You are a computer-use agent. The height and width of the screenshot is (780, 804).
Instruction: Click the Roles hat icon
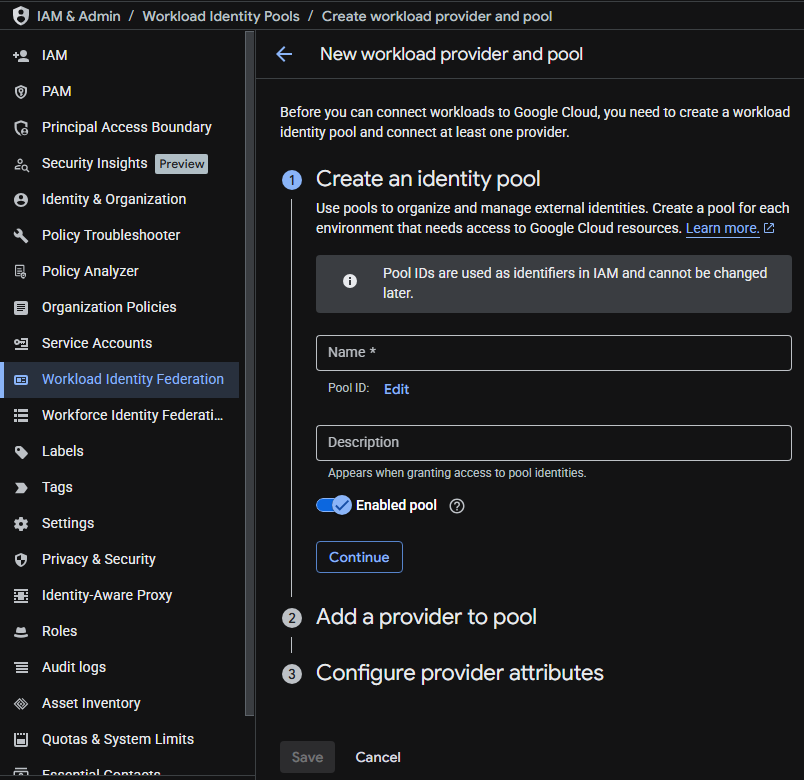click(x=21, y=631)
